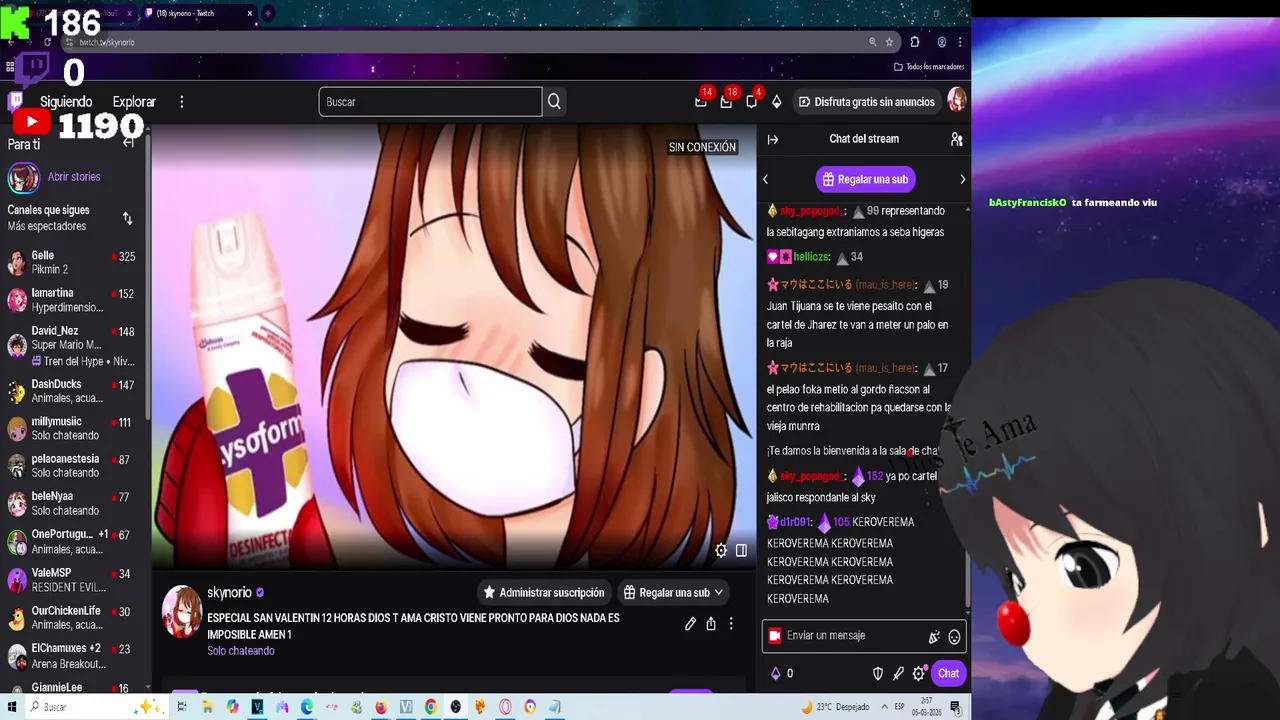This screenshot has height=720, width=1280.
Task: Open Gelle channel in sidebar
Action: (72, 263)
